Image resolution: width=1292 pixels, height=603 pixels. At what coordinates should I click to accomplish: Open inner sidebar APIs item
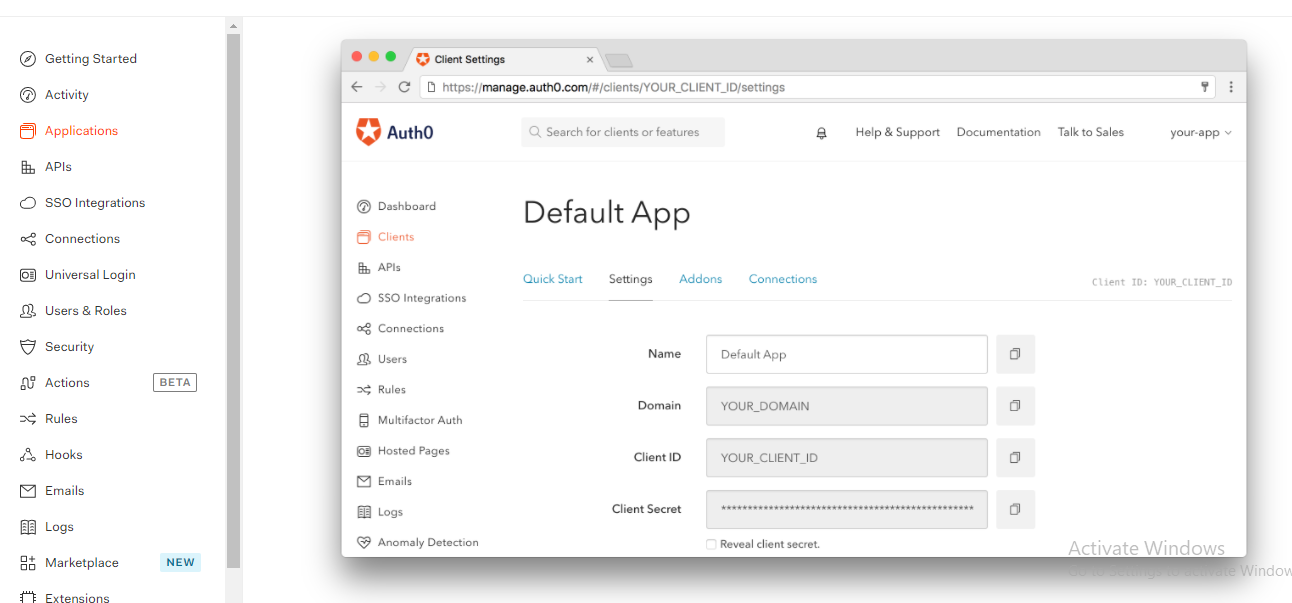(x=379, y=267)
